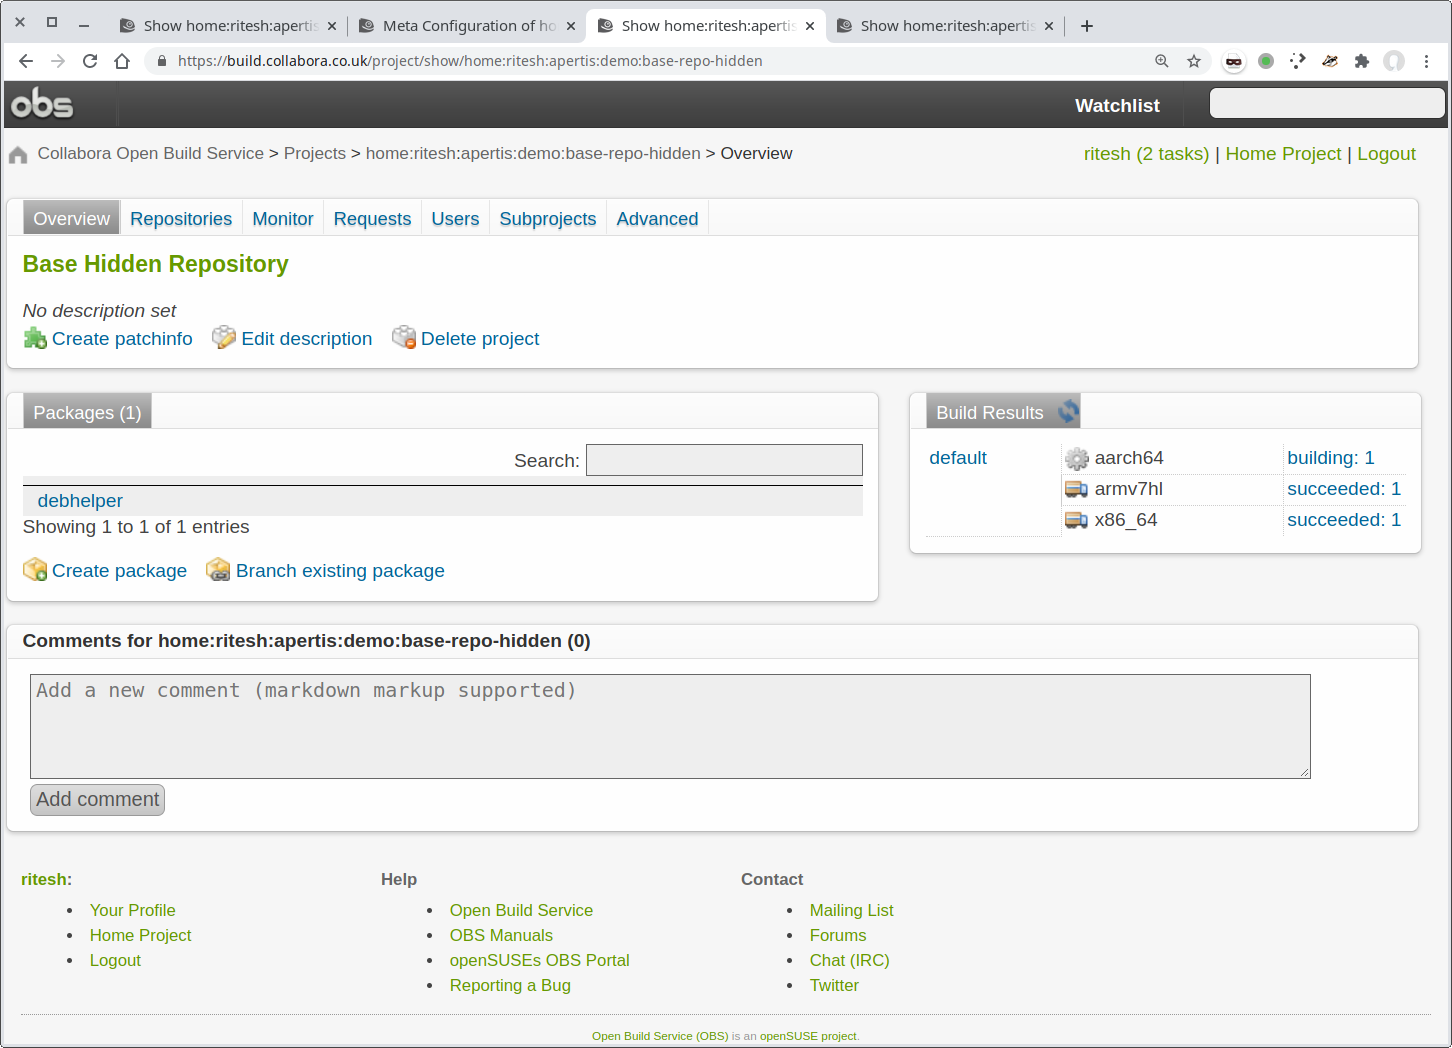Bookmark this page with the star icon

tap(1194, 61)
